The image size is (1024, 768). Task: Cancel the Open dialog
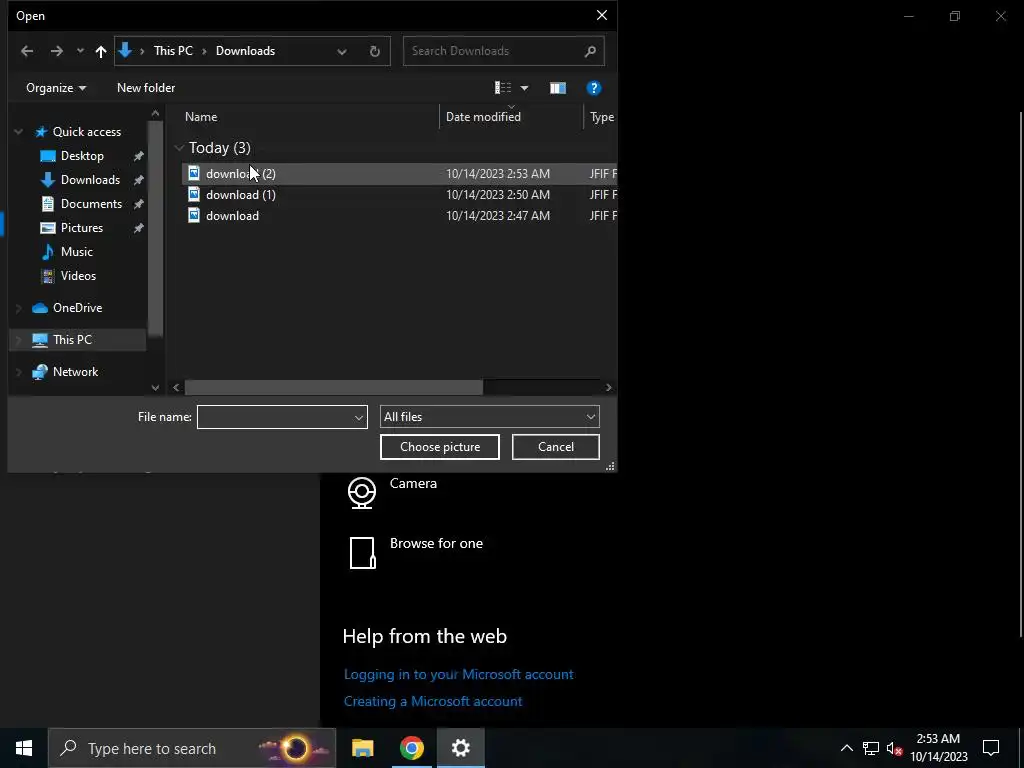pos(556,447)
